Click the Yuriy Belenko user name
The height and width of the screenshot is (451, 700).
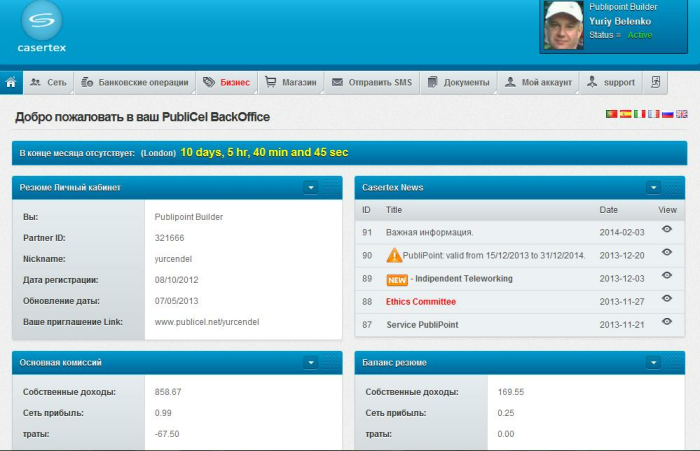pos(620,21)
